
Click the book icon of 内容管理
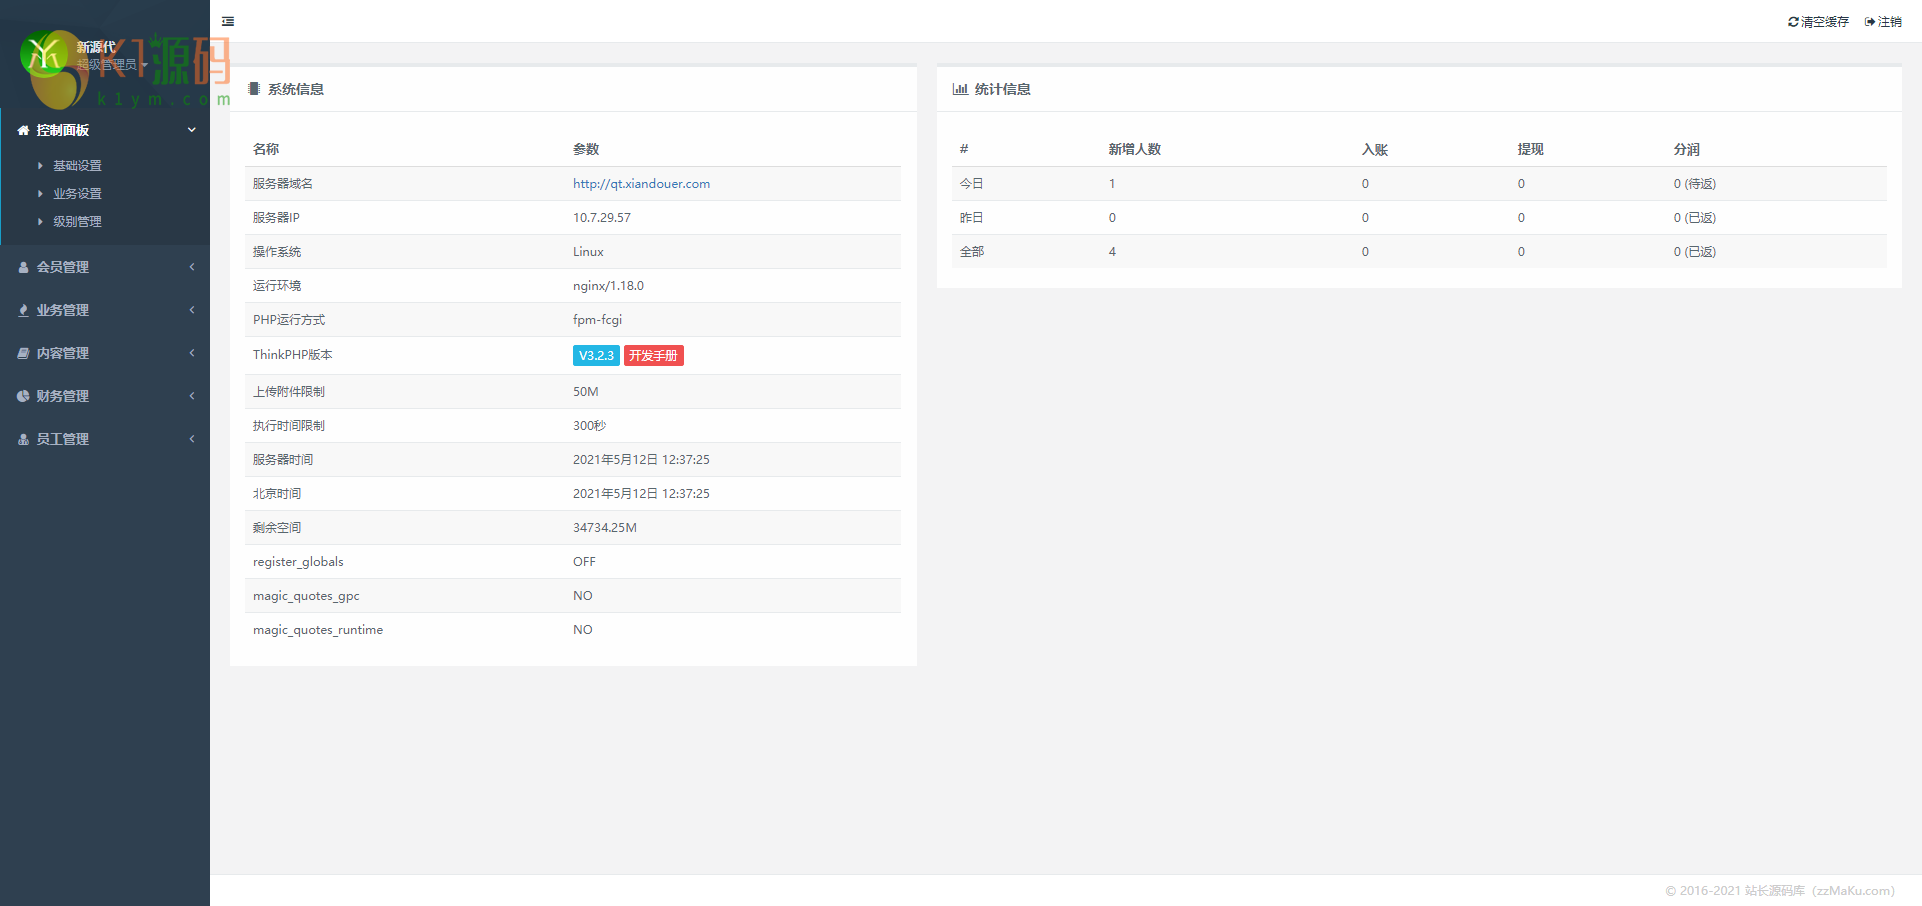coord(23,353)
